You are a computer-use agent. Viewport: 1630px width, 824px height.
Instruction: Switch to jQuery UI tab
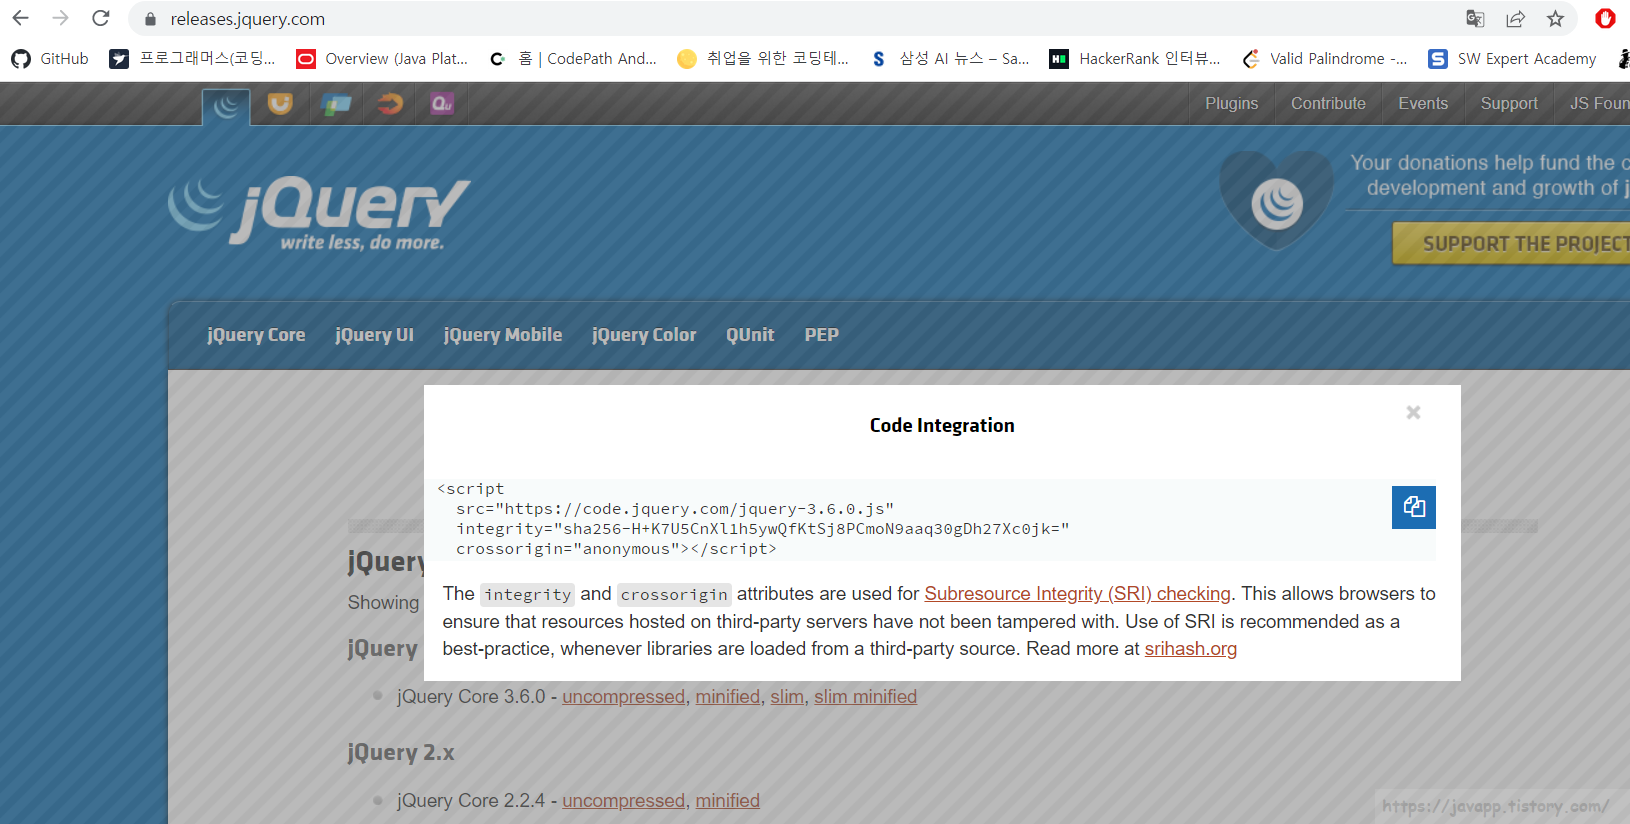(x=374, y=335)
